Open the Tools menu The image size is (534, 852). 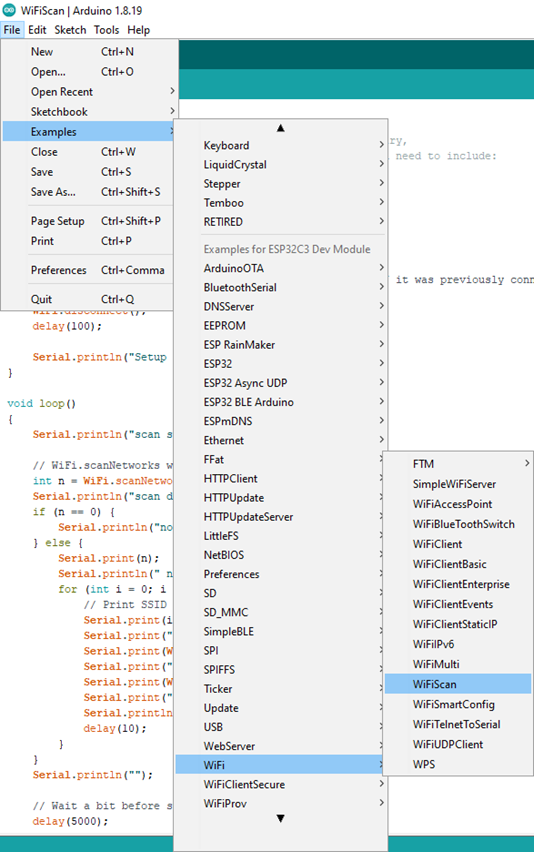(x=106, y=30)
